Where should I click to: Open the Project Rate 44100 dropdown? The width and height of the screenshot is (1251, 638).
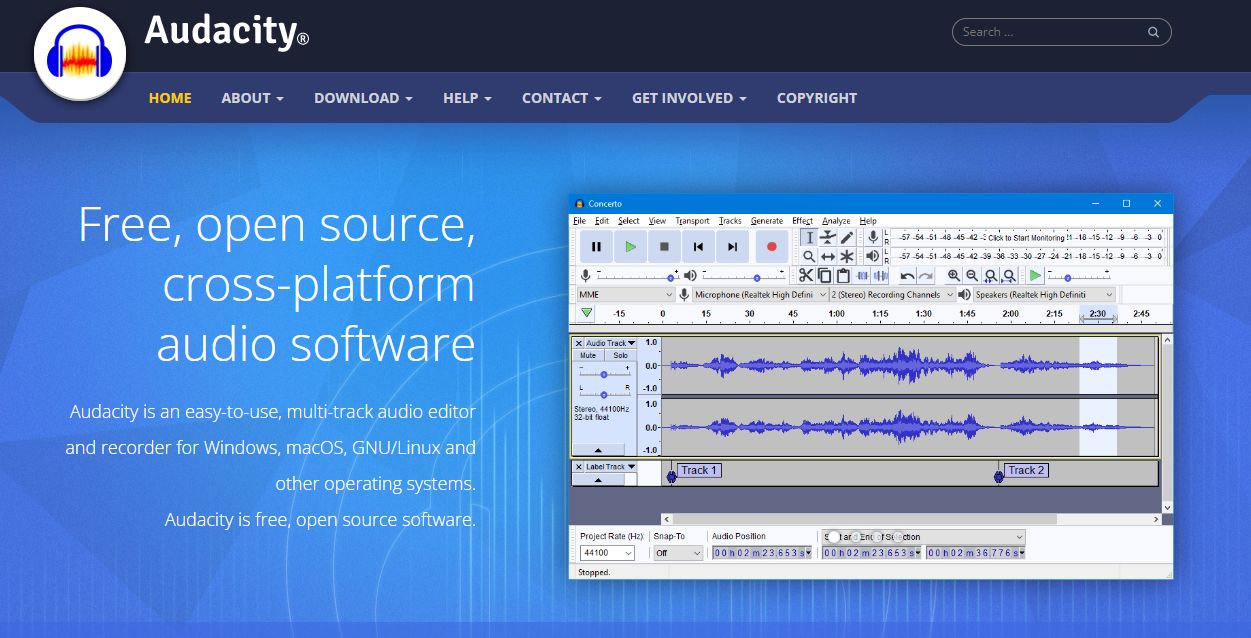pyautogui.click(x=608, y=553)
